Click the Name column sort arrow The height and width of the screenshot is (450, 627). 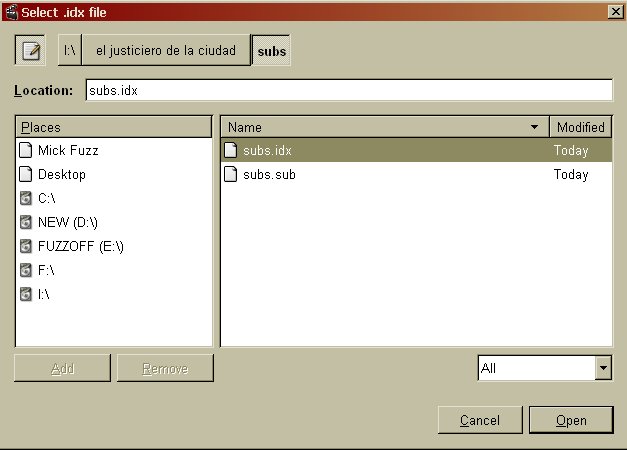coord(534,127)
